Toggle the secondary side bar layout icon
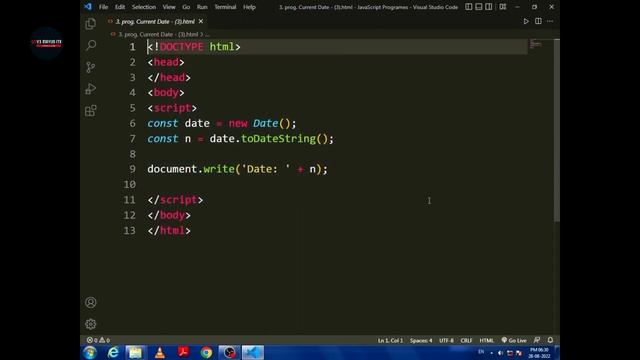640x360 pixels. [489, 7]
